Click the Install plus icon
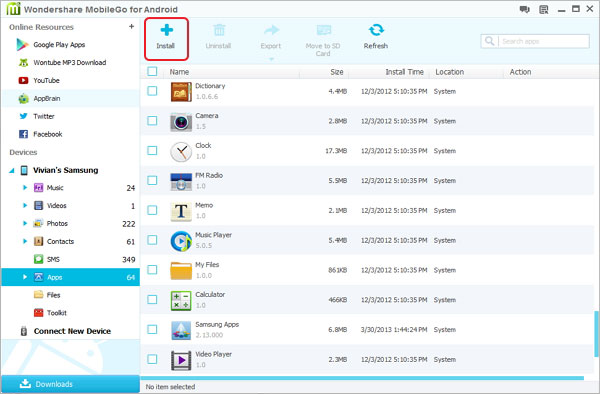Viewport: 600px width, 394px height. pyautogui.click(x=166, y=30)
